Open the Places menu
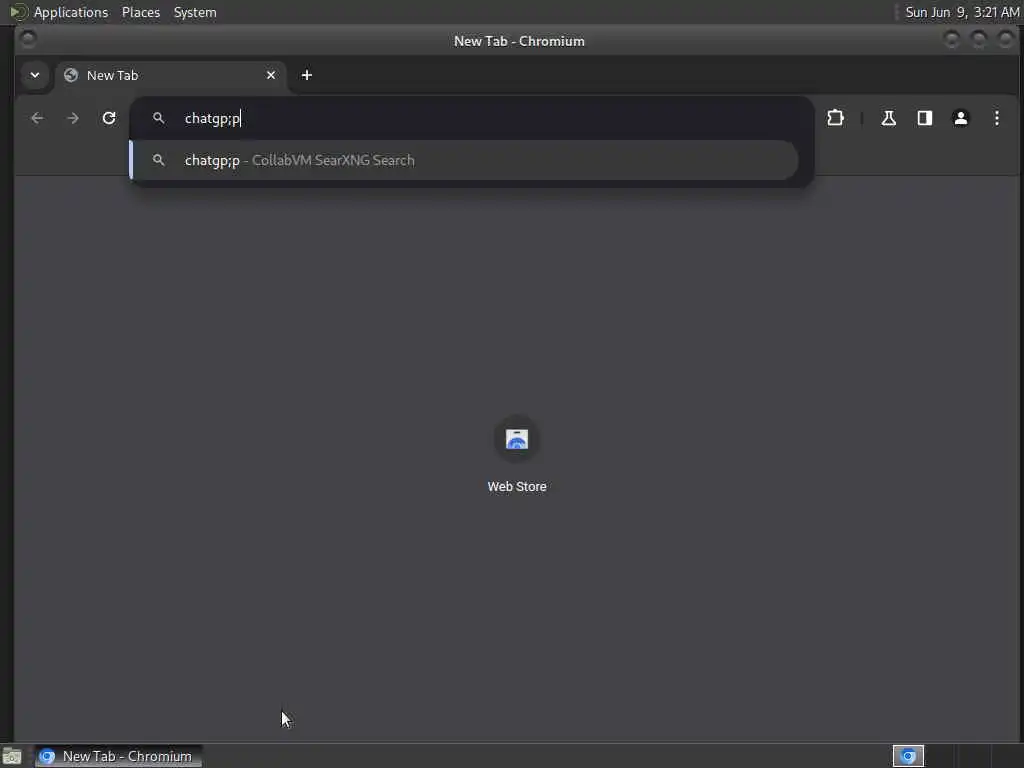 [x=141, y=12]
